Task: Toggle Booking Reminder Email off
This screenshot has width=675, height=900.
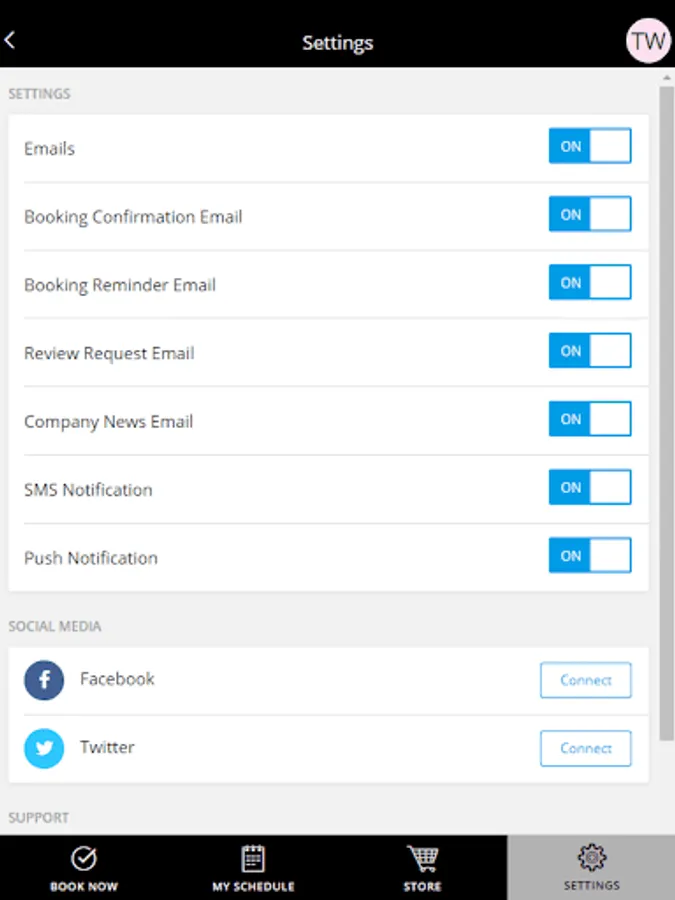Action: 590,282
